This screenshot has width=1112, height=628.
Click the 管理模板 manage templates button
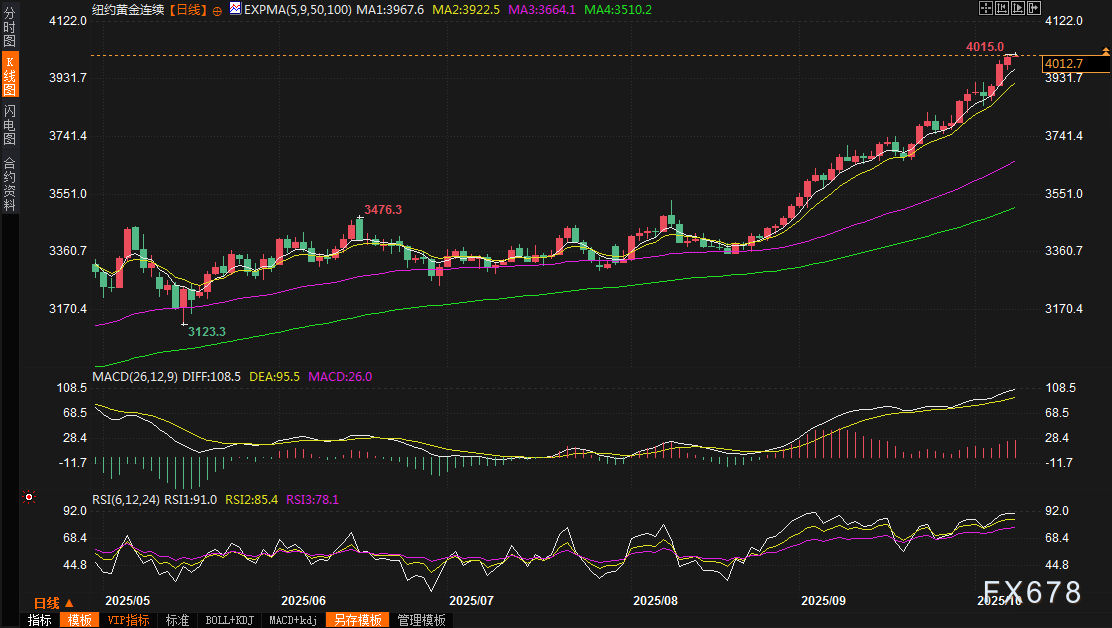click(x=421, y=620)
